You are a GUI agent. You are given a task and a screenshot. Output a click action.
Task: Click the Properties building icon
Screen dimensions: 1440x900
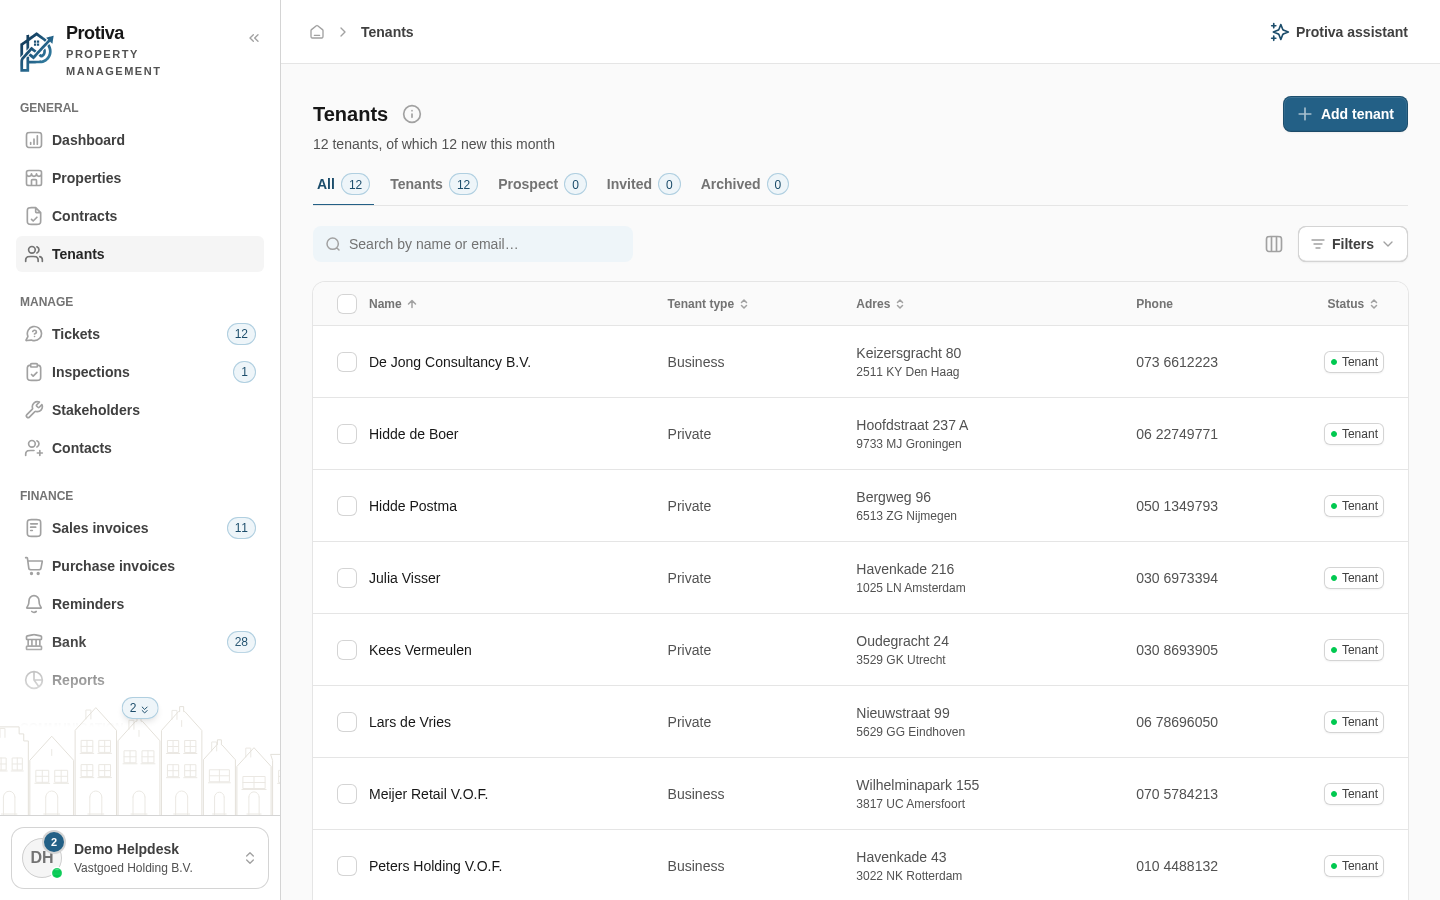point(34,178)
